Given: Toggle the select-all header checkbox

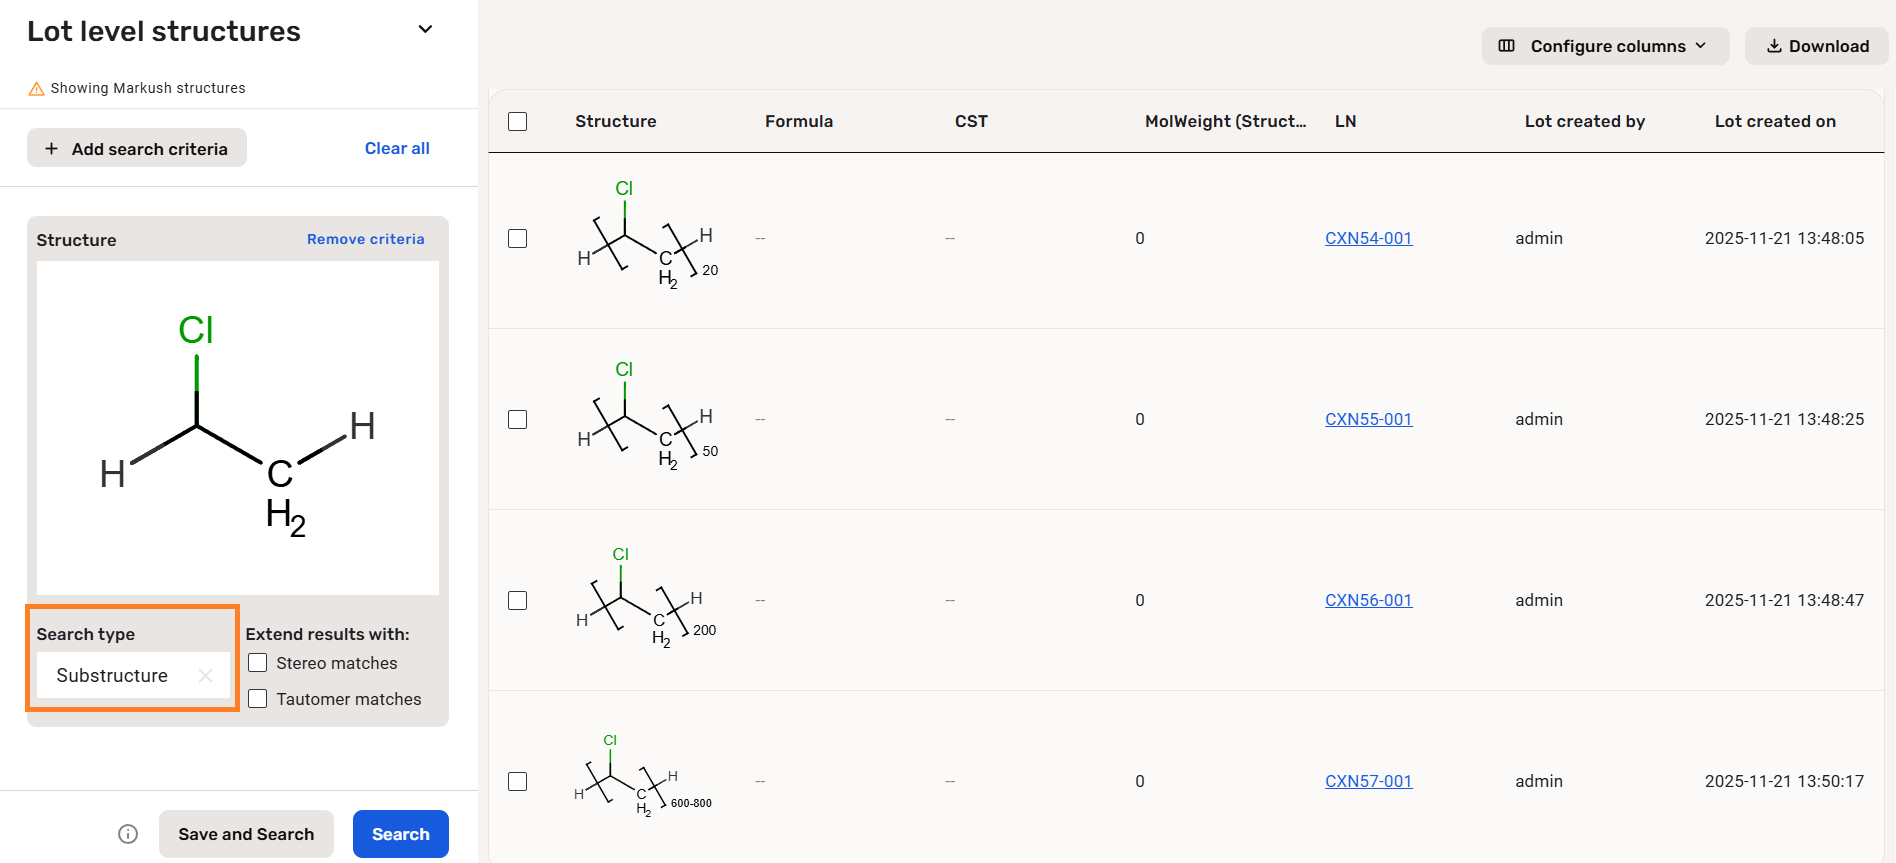Looking at the screenshot, I should [x=517, y=121].
